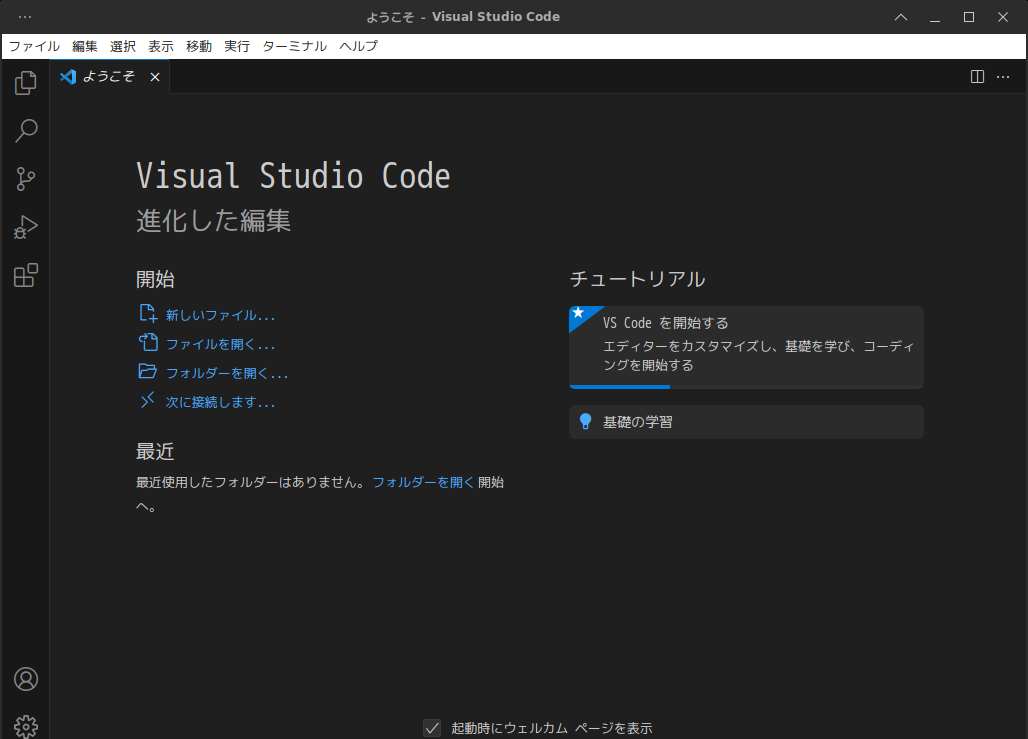Click the 最近 section heading
Screen dimensions: 1028x739
tap(155, 451)
